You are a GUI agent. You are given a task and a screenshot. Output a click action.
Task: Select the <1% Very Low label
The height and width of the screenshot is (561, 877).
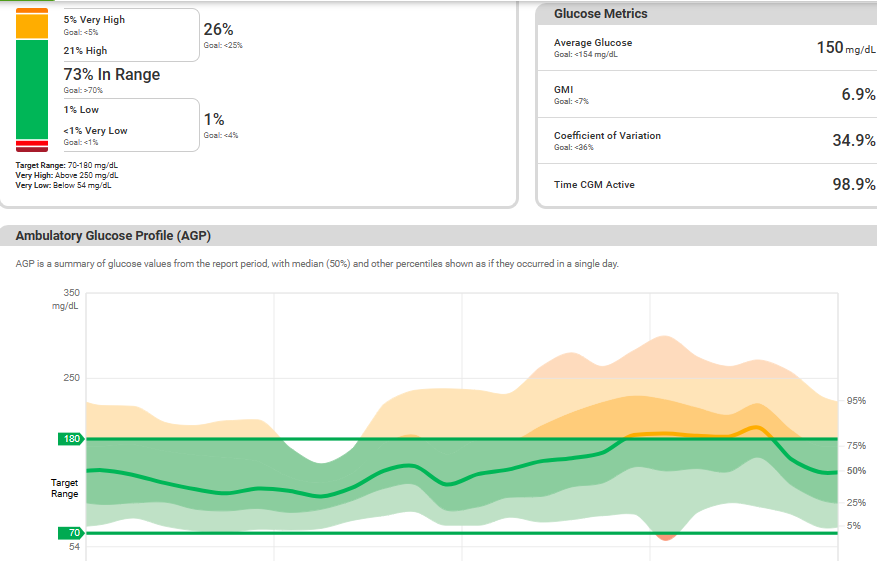pos(95,130)
